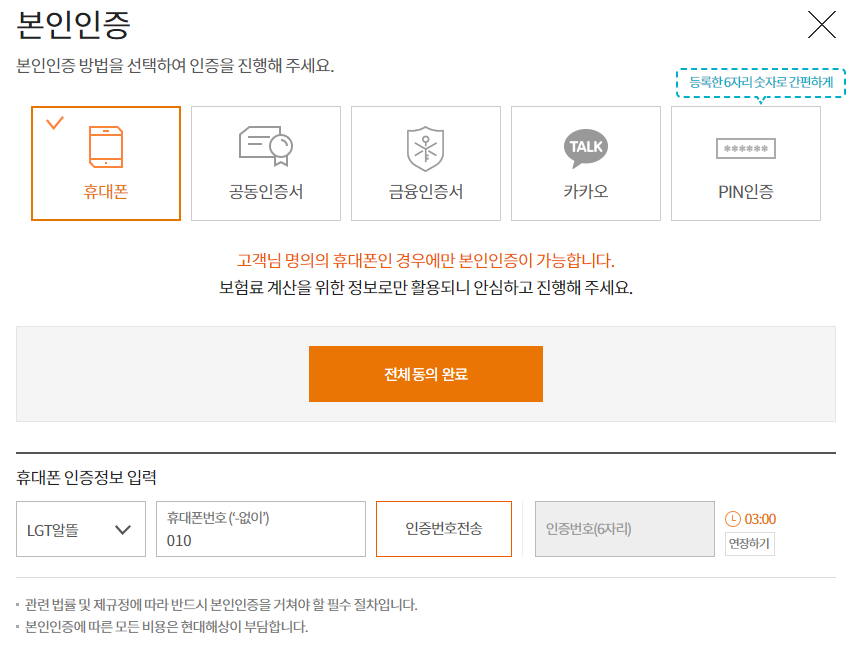This screenshot has height=666, width=857.
Task: Toggle the orange checkmark on the 휴대폰 tile
Action: (55, 123)
